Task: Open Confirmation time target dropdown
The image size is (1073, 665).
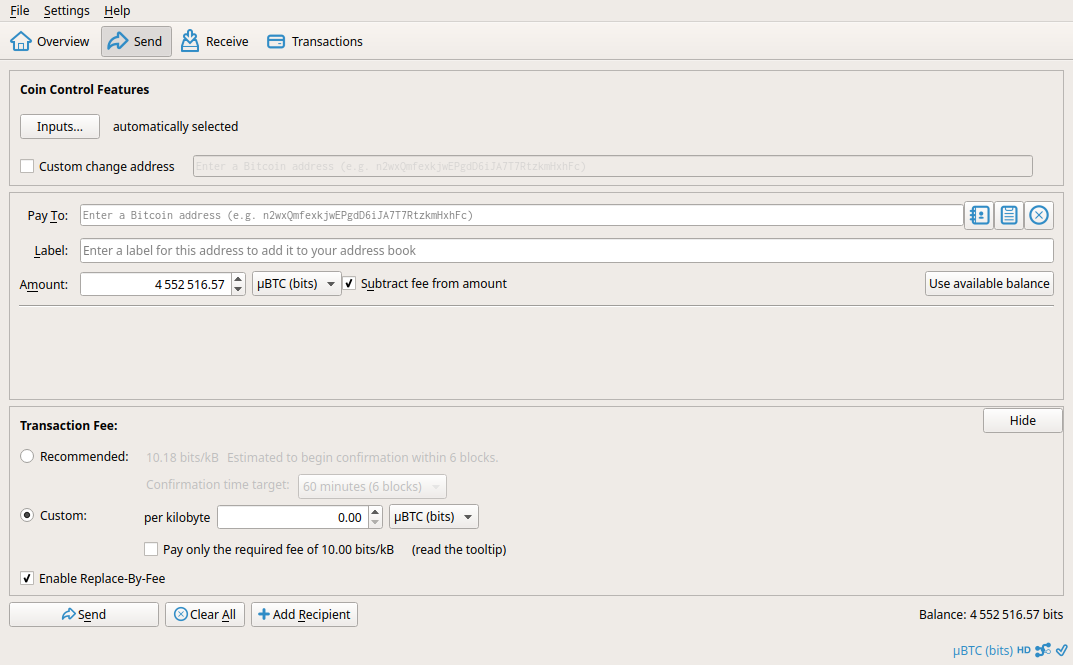Action: click(372, 486)
